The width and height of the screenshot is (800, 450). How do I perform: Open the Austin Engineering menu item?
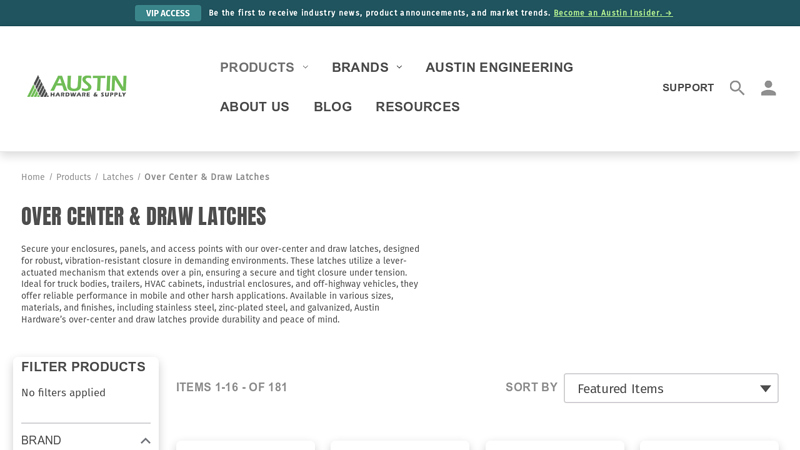[x=499, y=67]
